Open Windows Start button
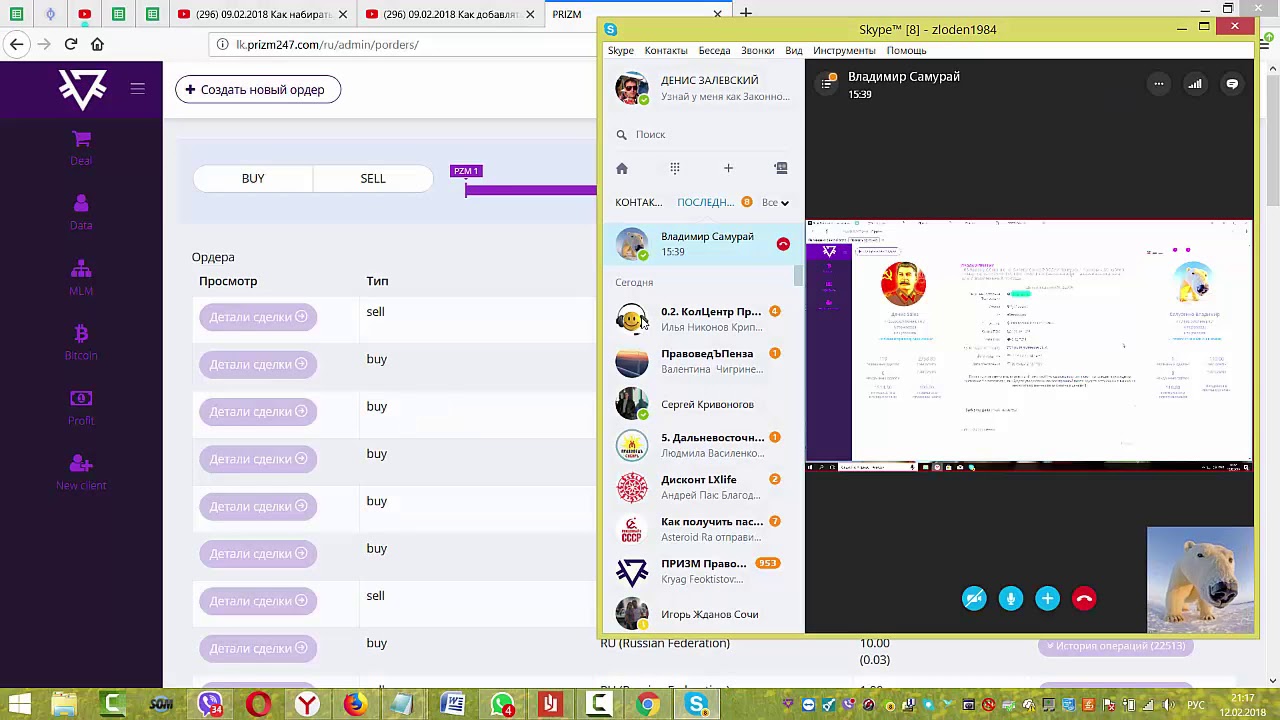The width and height of the screenshot is (1280, 720). click(20, 705)
